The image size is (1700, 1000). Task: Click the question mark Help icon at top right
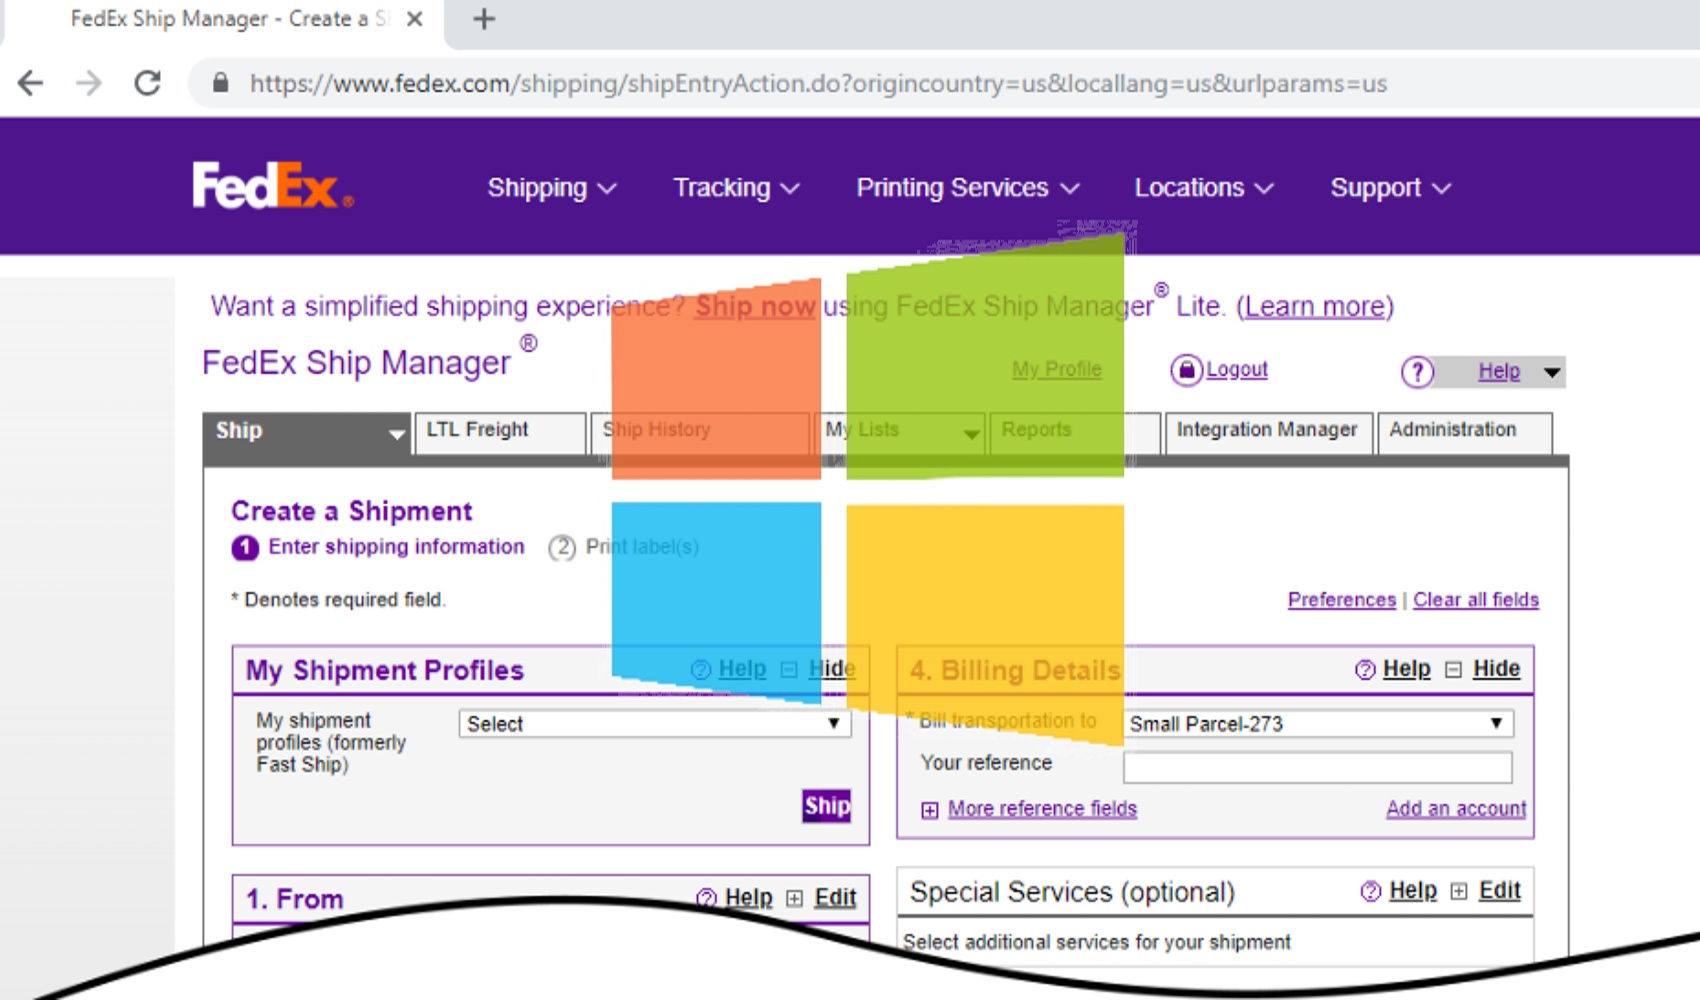[1417, 372]
